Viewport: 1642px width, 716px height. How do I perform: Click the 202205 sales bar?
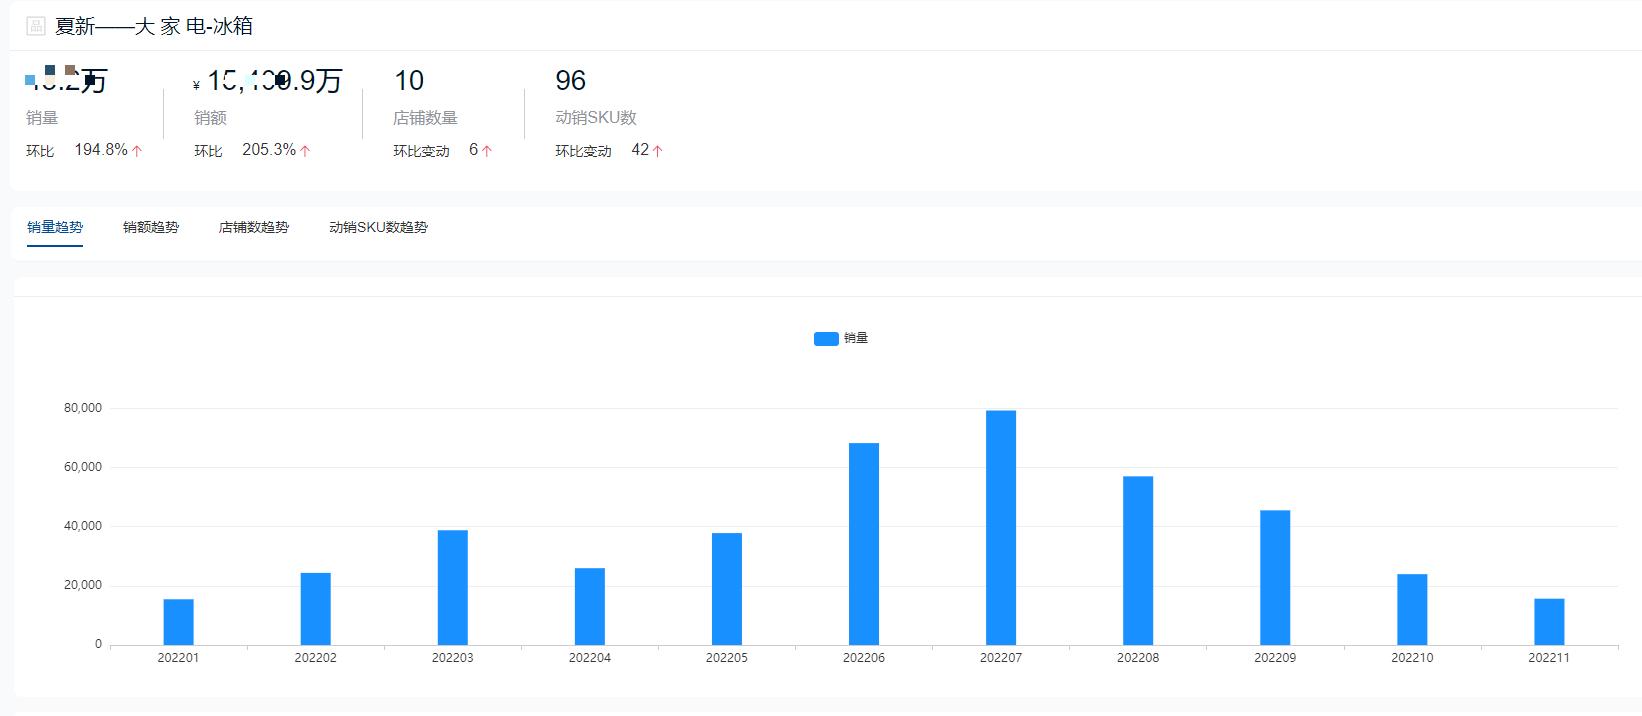point(727,589)
